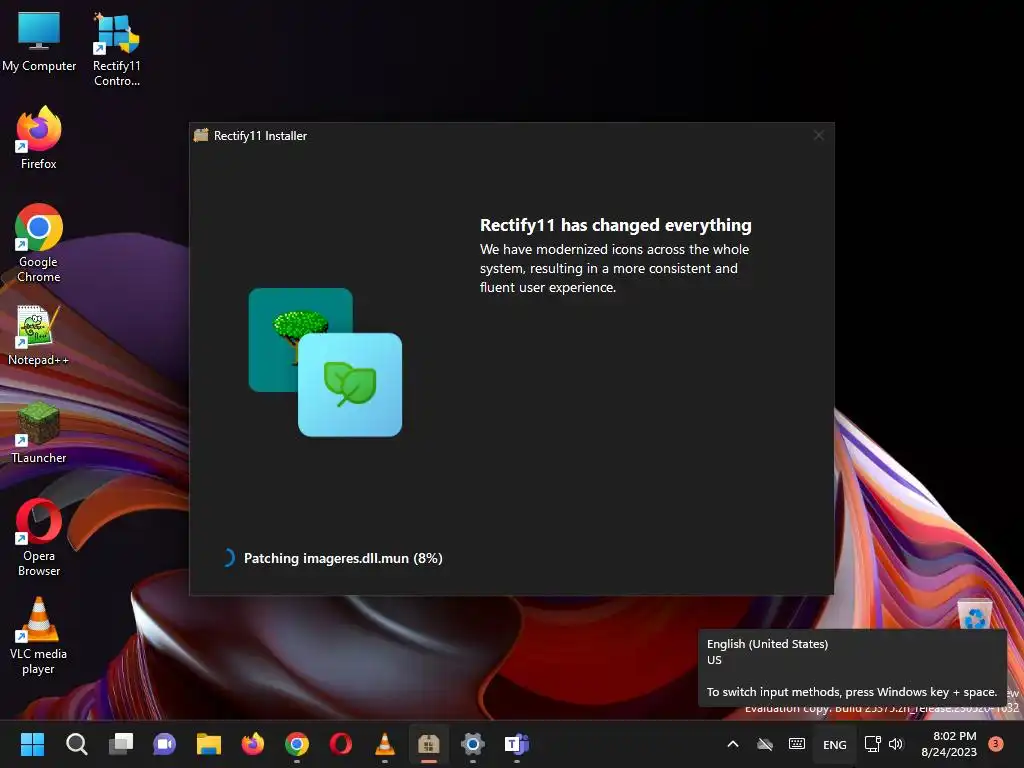Image resolution: width=1024 pixels, height=768 pixels.
Task: Show hidden system tray icons
Action: (x=733, y=744)
